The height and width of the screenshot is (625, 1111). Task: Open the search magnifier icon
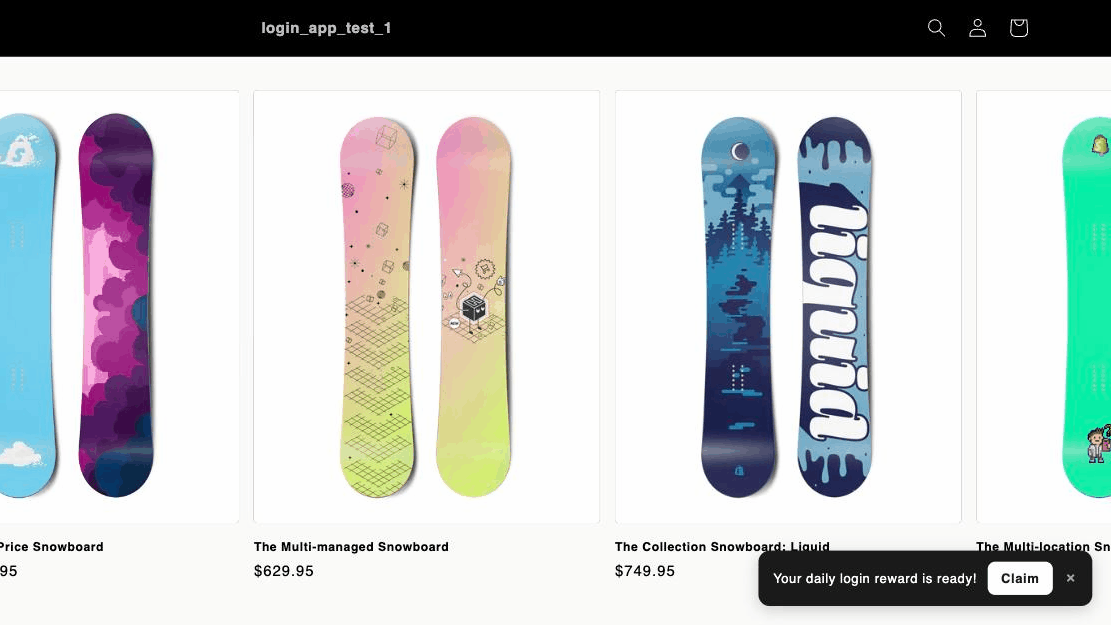click(x=936, y=28)
